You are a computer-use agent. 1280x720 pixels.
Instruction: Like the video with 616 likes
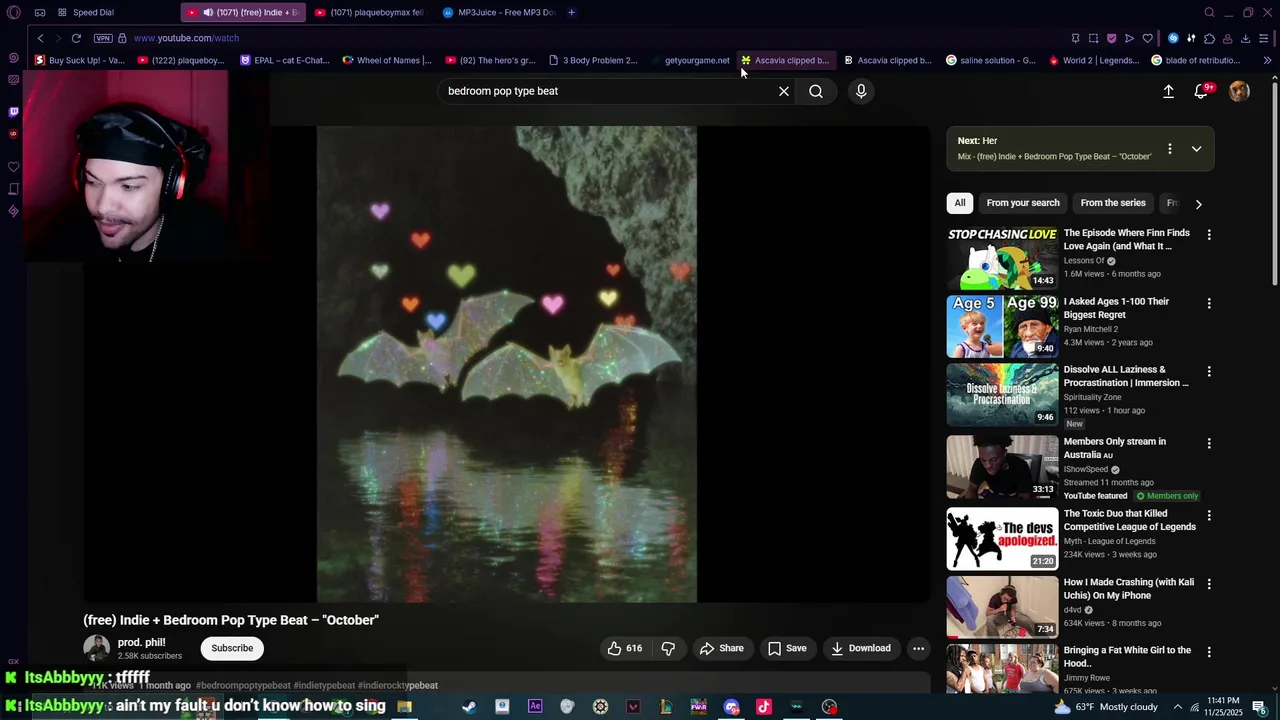click(625, 648)
